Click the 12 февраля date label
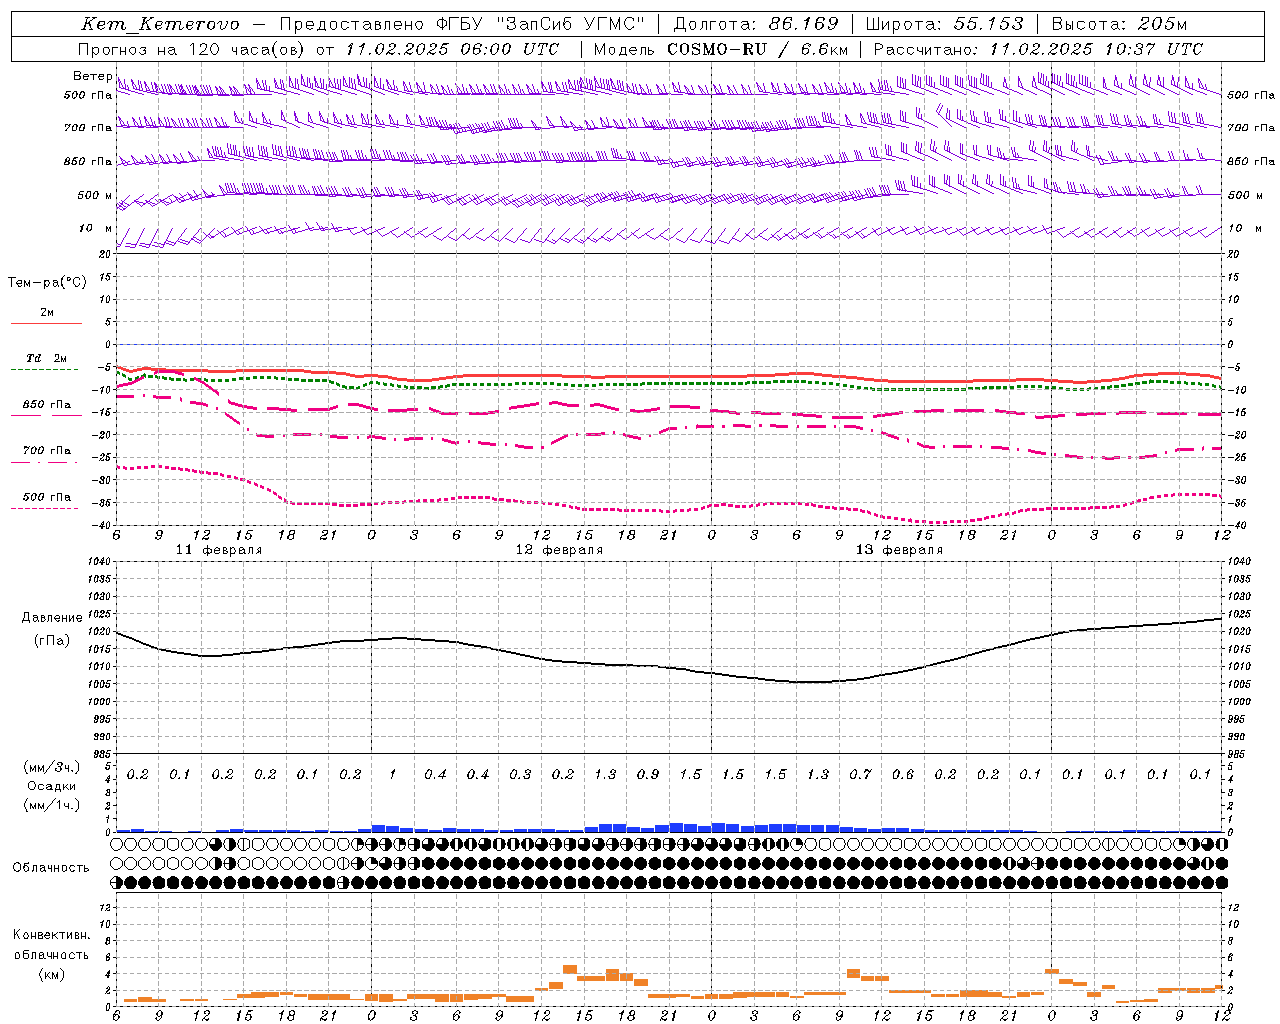 (x=559, y=550)
